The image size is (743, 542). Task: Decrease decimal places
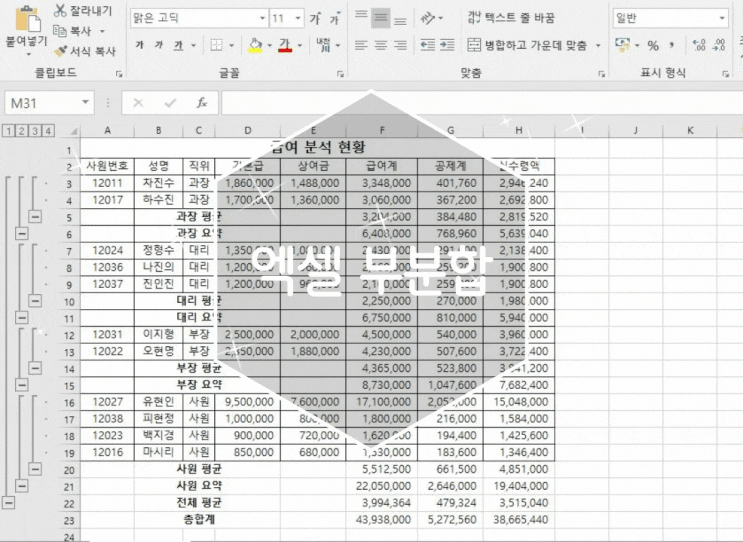pyautogui.click(x=719, y=45)
